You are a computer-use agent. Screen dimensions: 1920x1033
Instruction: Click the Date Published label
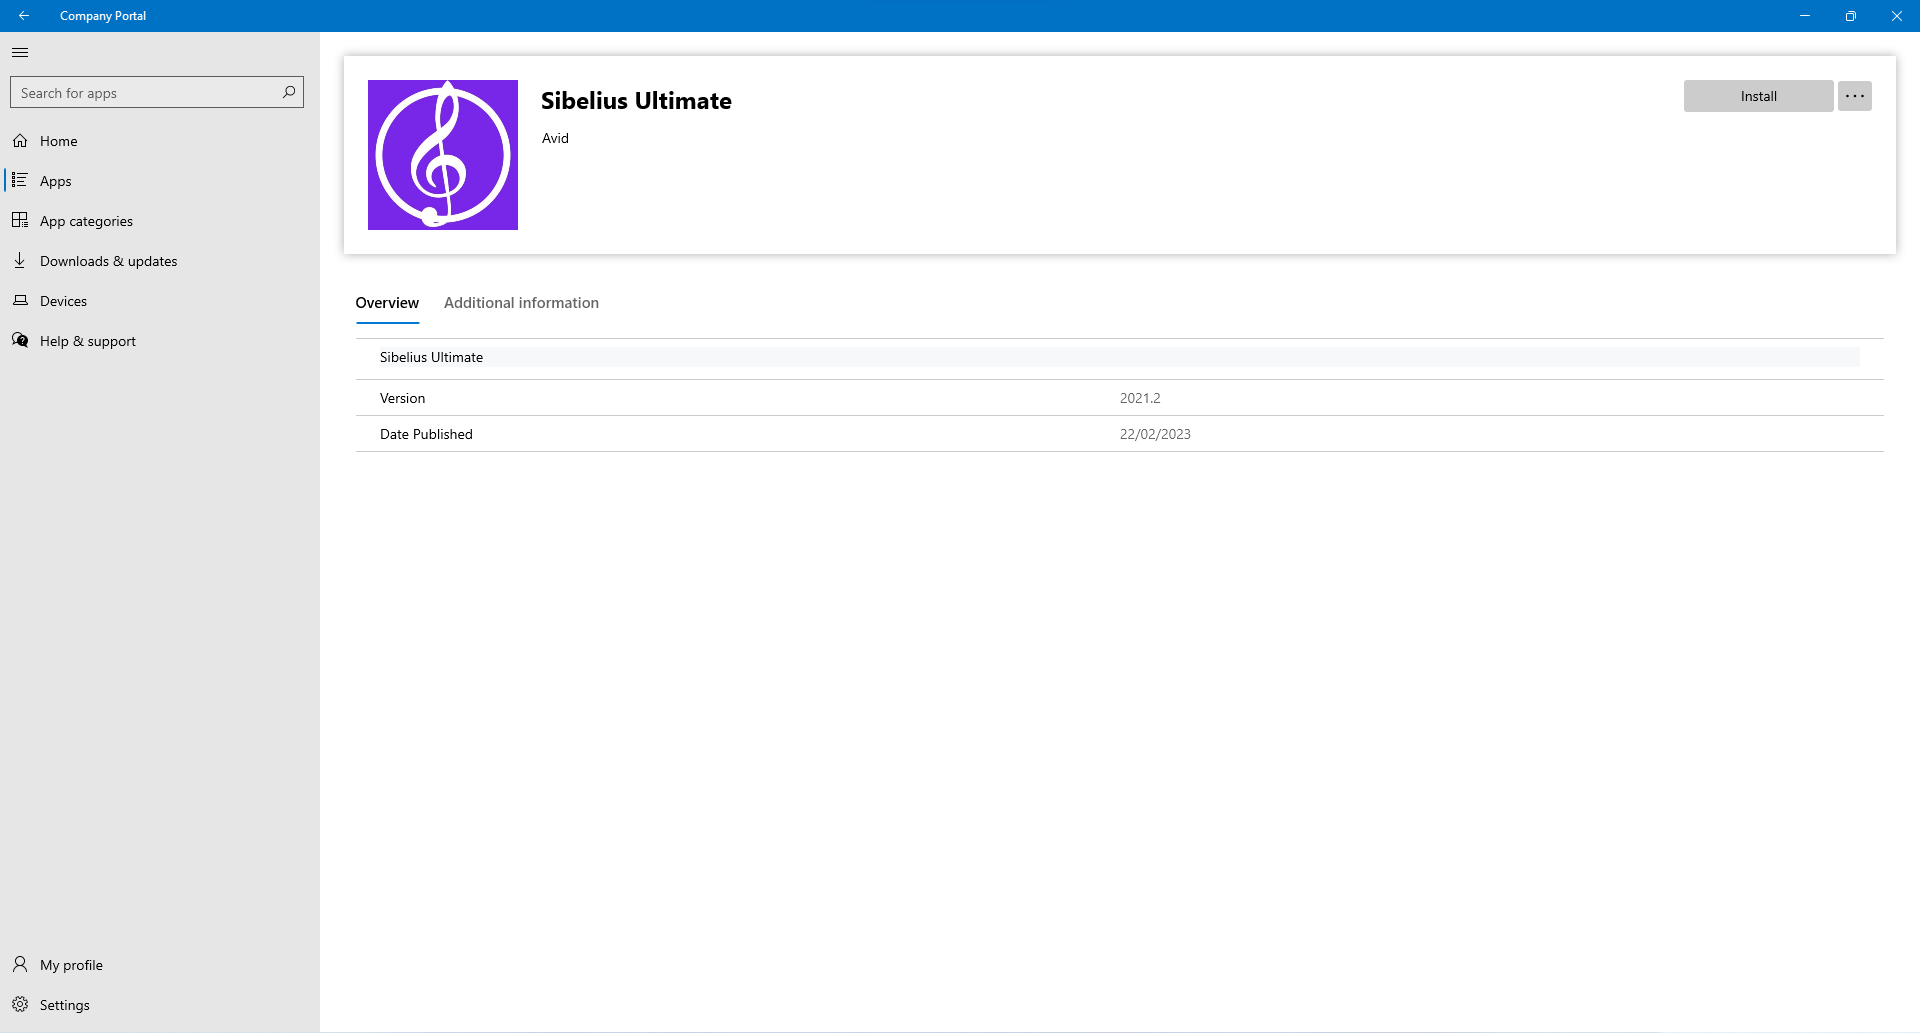(x=426, y=434)
